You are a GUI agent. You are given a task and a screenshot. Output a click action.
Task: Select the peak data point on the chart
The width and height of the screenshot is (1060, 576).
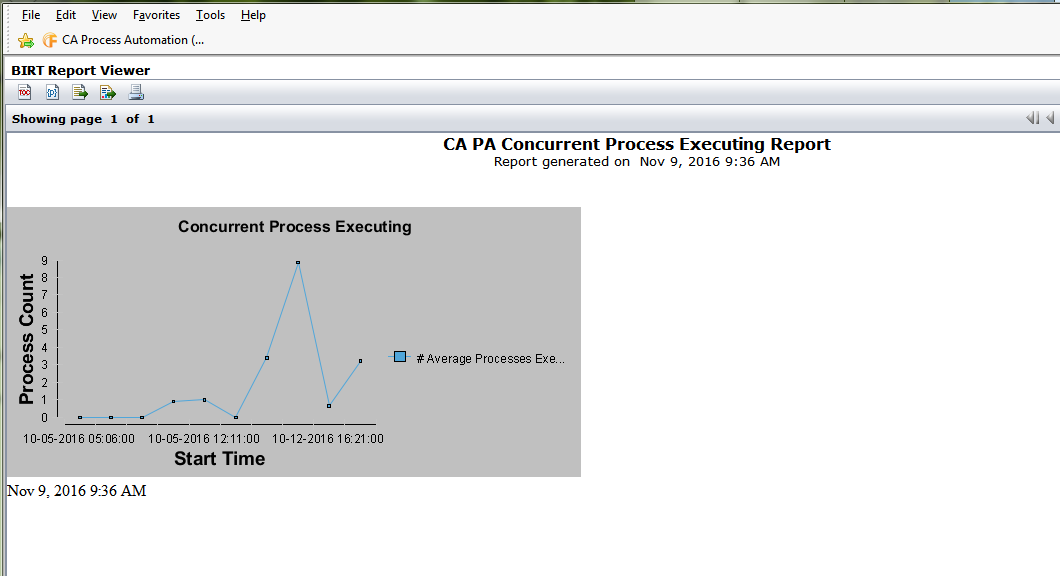(297, 262)
